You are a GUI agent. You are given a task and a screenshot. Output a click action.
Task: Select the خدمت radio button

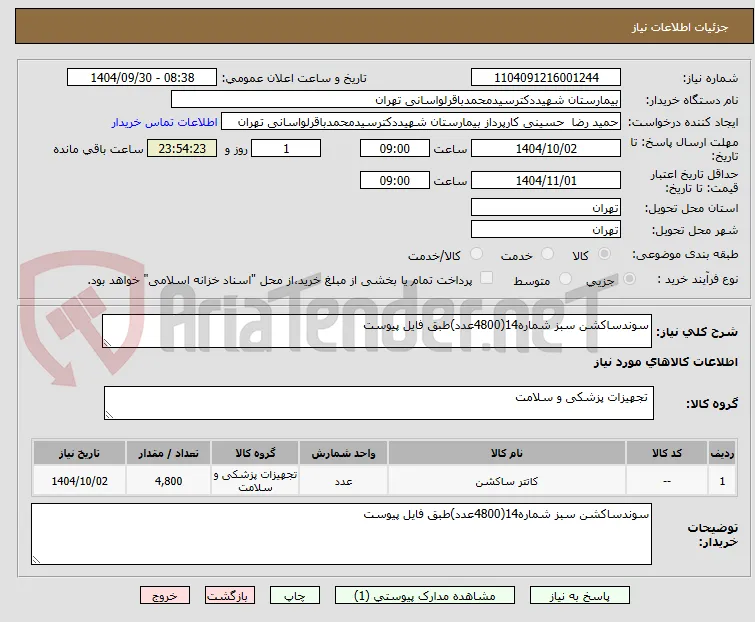[547, 254]
